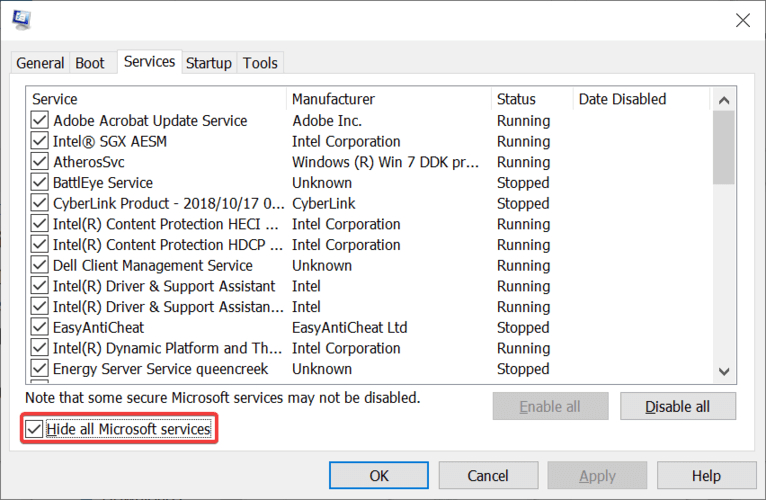766x500 pixels.
Task: Click the Date Disabled column header
Action: point(641,99)
